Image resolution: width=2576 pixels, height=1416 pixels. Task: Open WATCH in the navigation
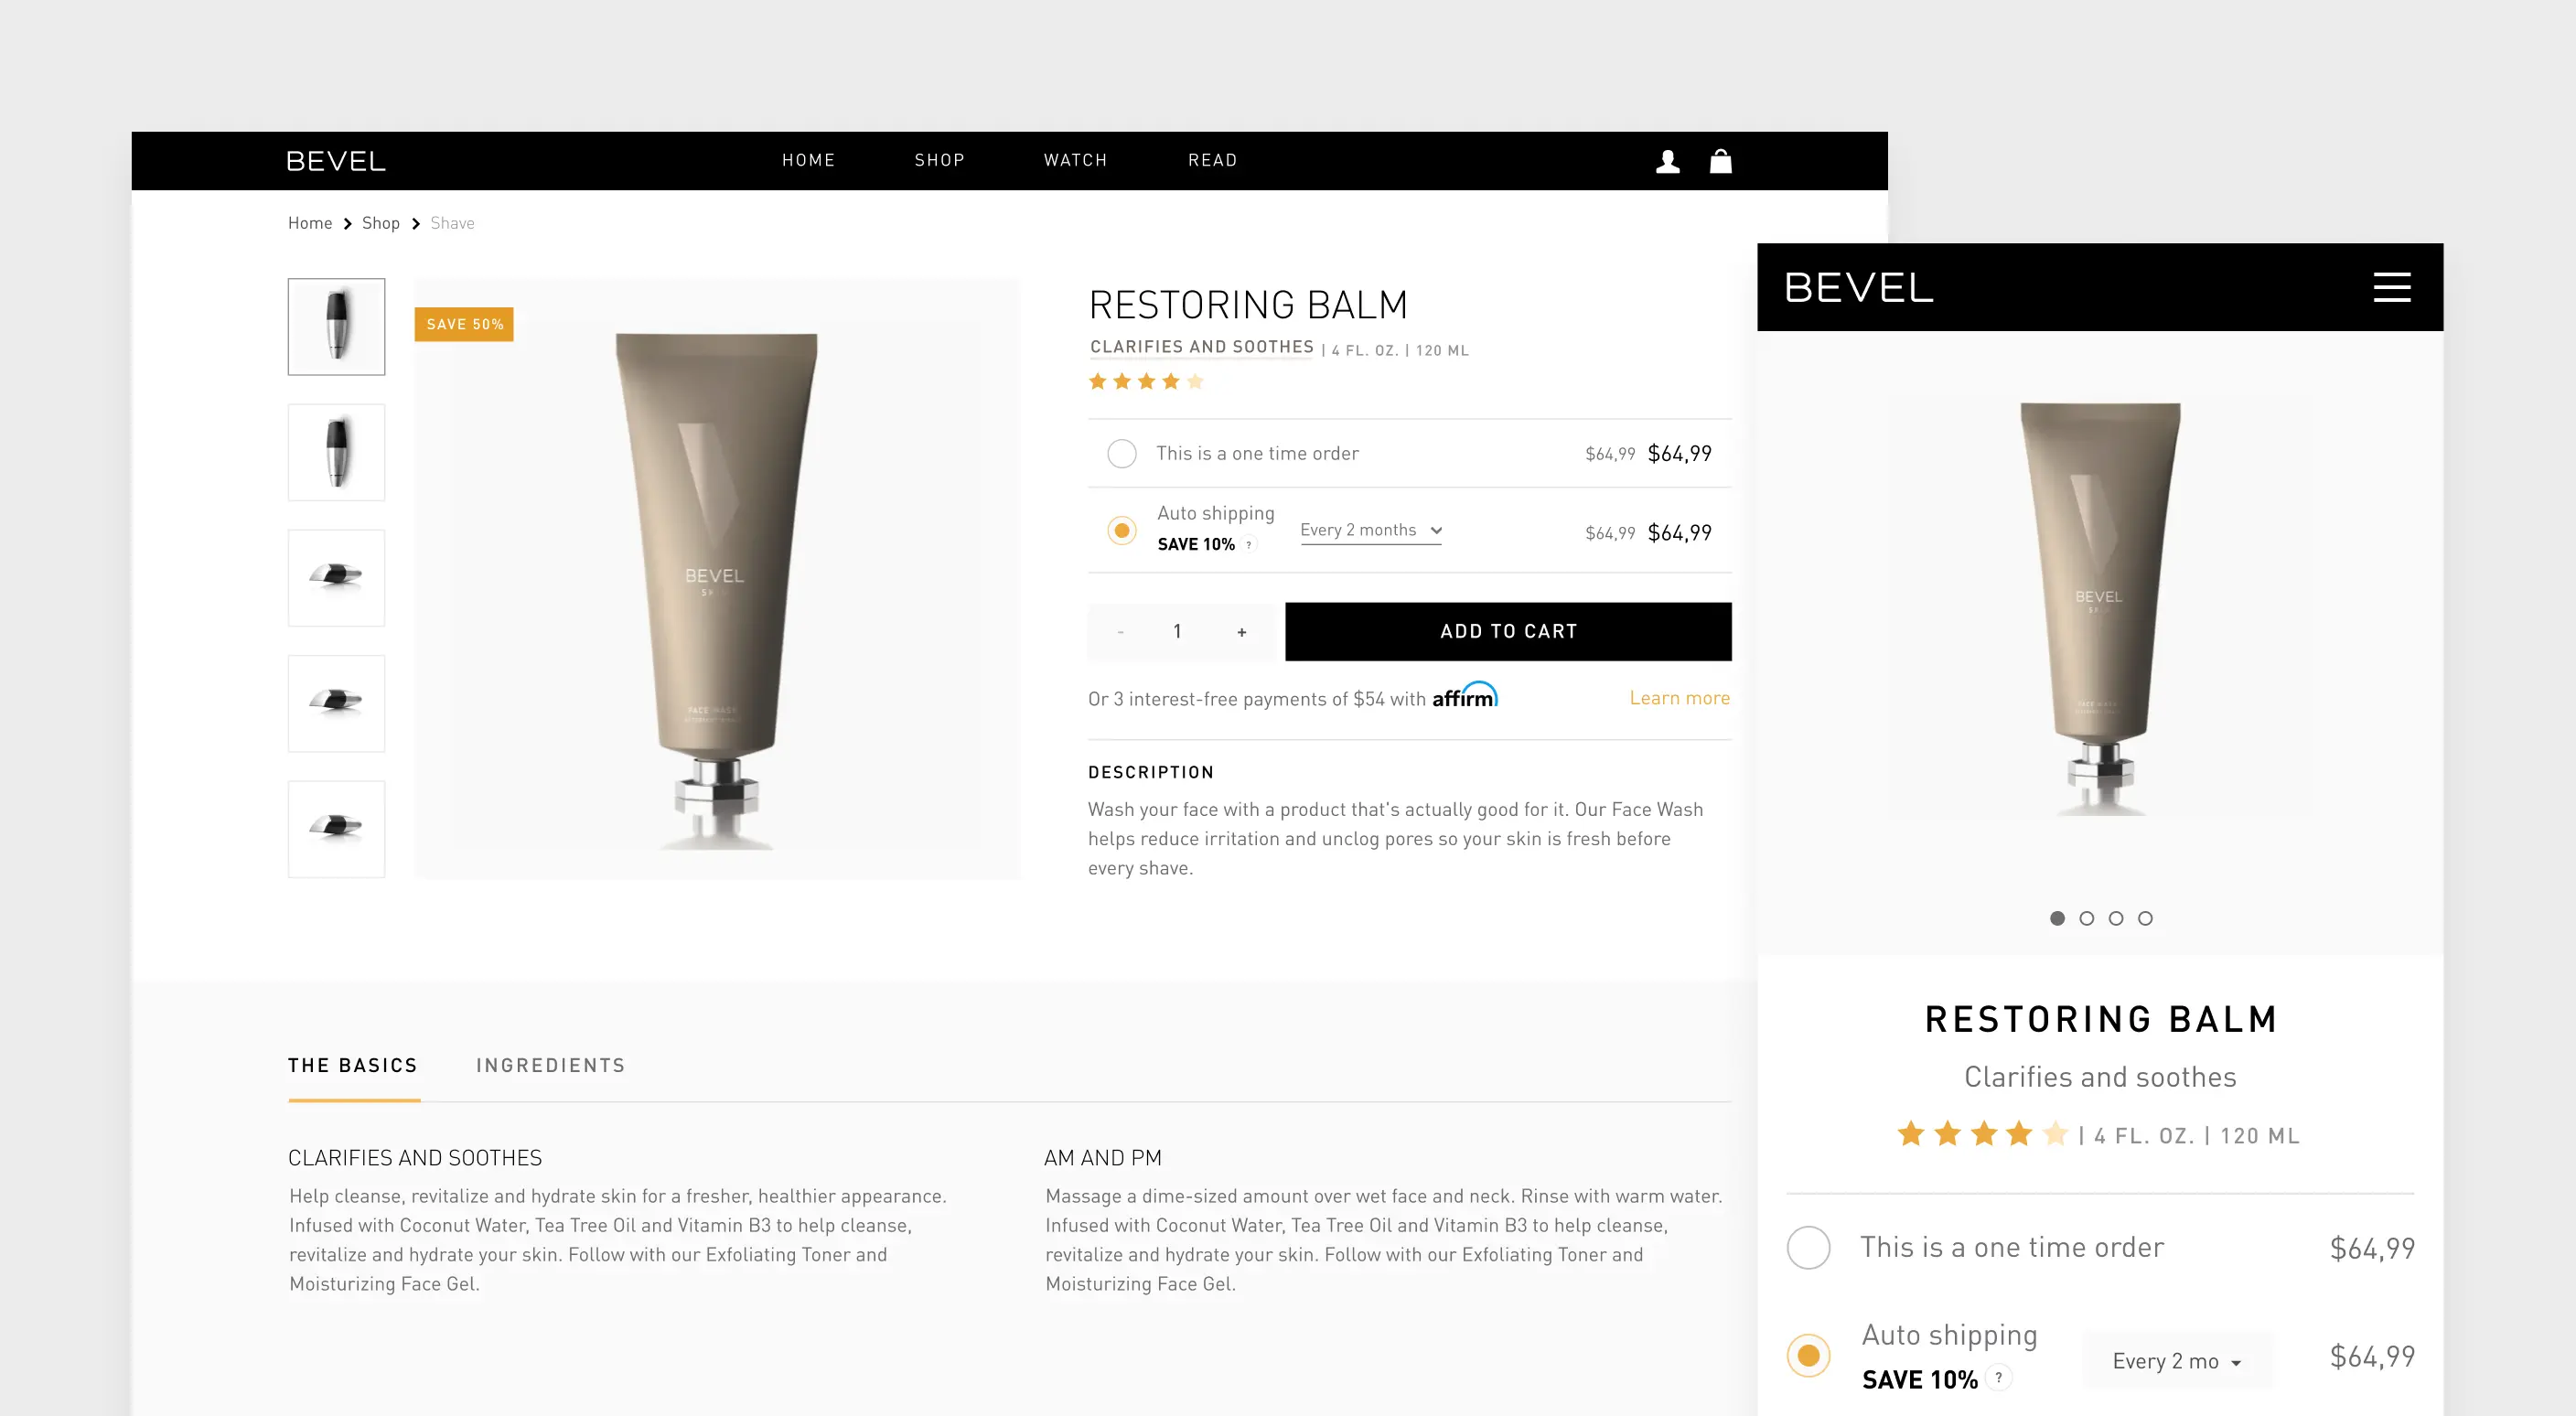[x=1075, y=160]
